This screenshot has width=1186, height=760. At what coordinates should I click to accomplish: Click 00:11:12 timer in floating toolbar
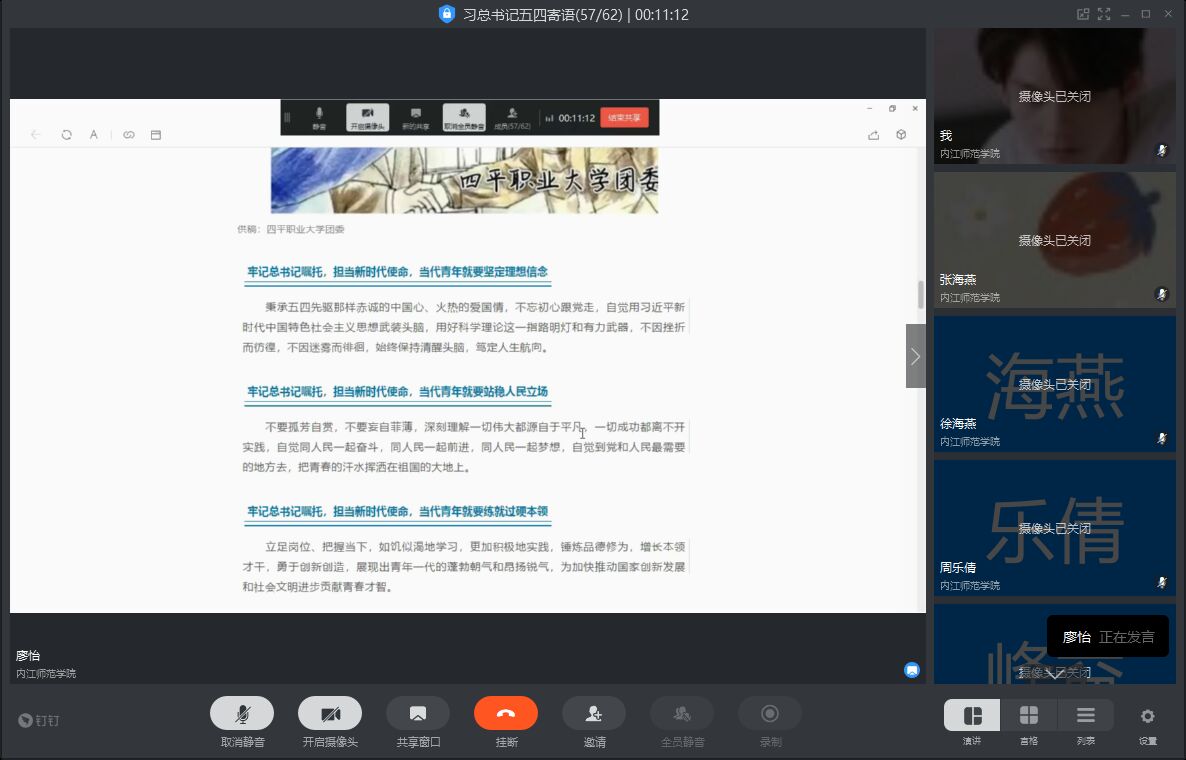[x=576, y=118]
